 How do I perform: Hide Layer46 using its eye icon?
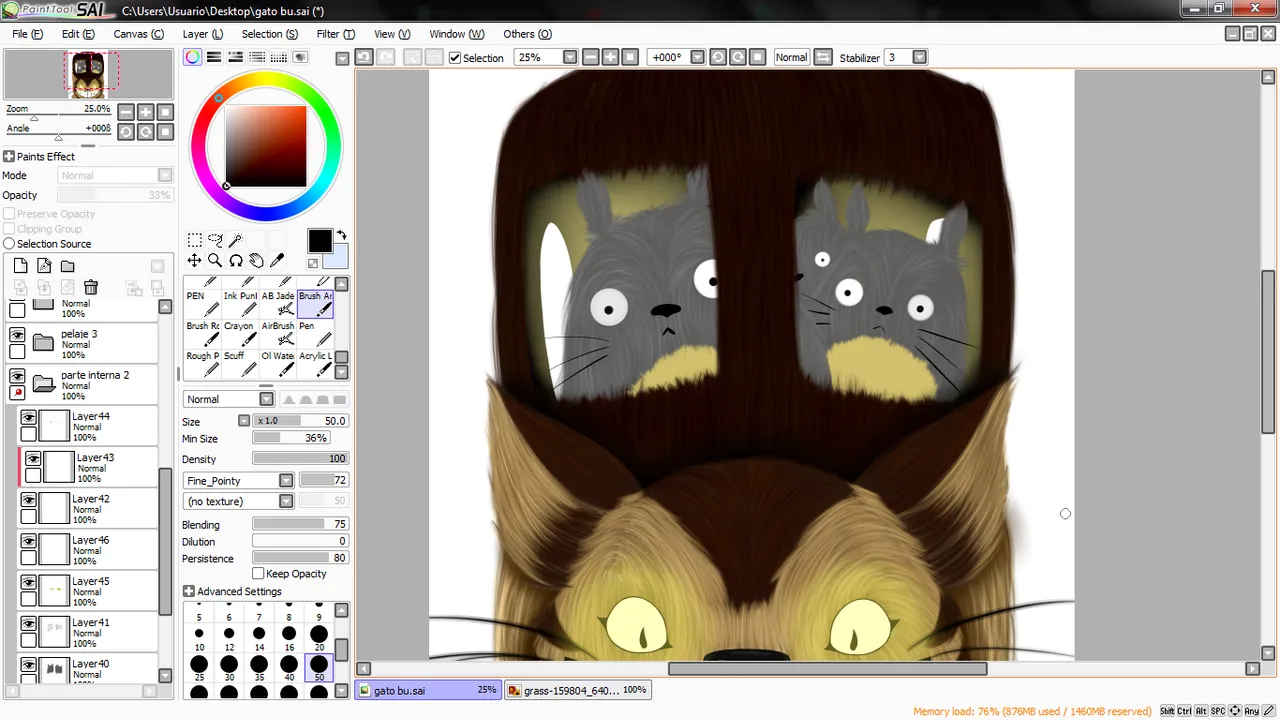[x=29, y=541]
